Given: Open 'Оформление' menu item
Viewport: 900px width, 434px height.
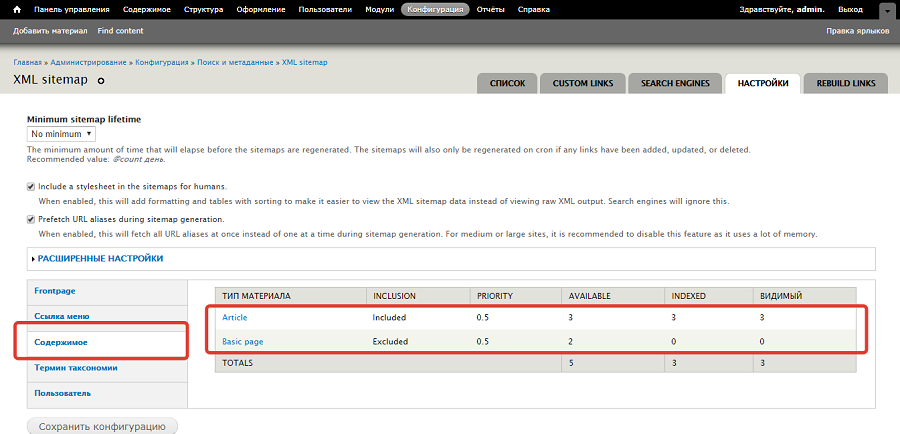Looking at the screenshot, I should [x=260, y=9].
